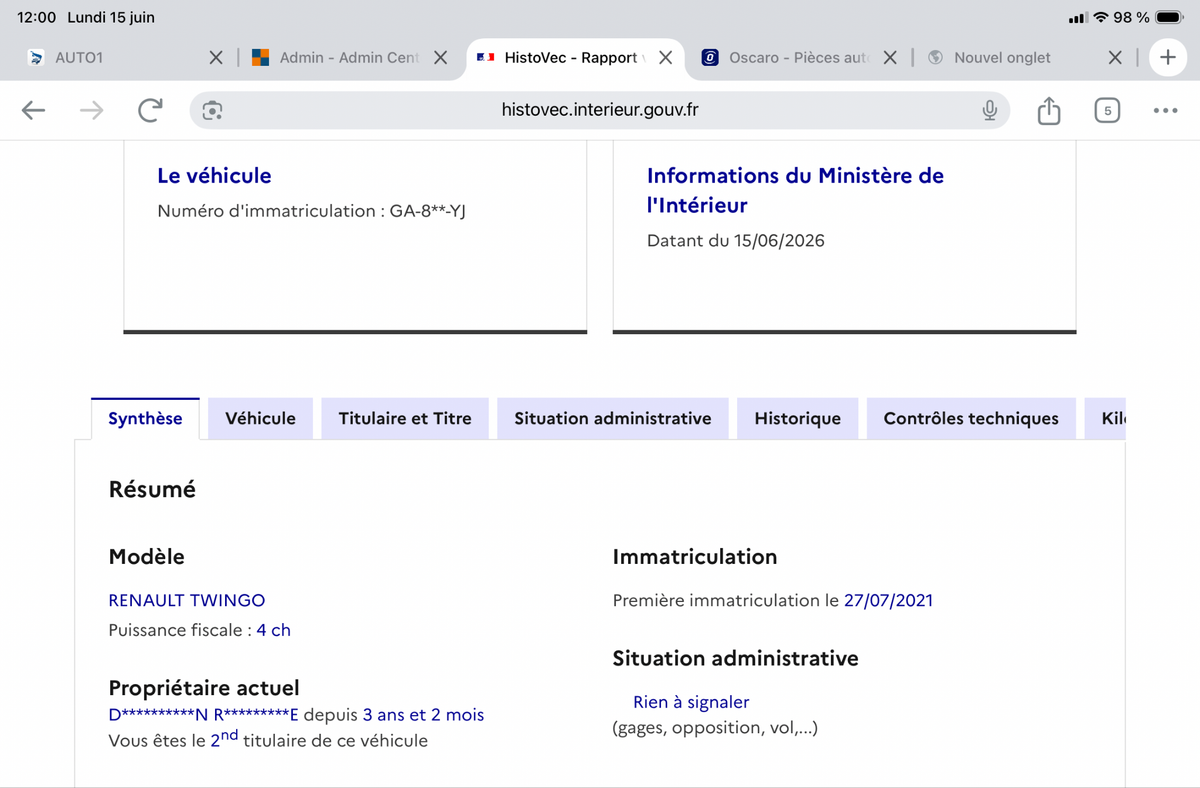Add a new tab with plus button
1200x788 pixels.
click(x=1167, y=58)
